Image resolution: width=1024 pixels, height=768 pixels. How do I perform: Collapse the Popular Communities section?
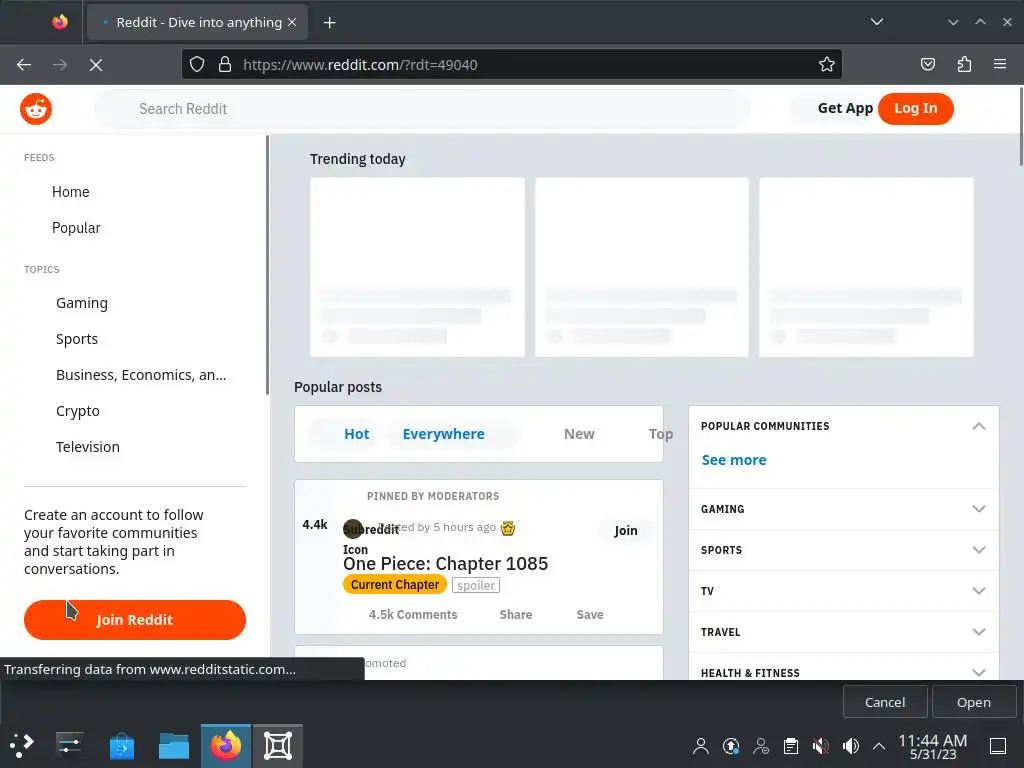[x=978, y=426]
